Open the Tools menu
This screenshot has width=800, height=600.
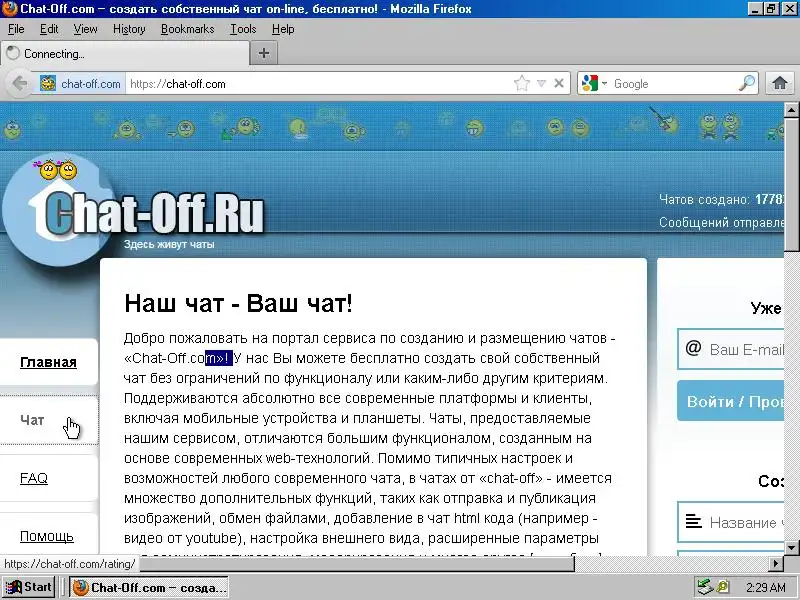coord(243,29)
